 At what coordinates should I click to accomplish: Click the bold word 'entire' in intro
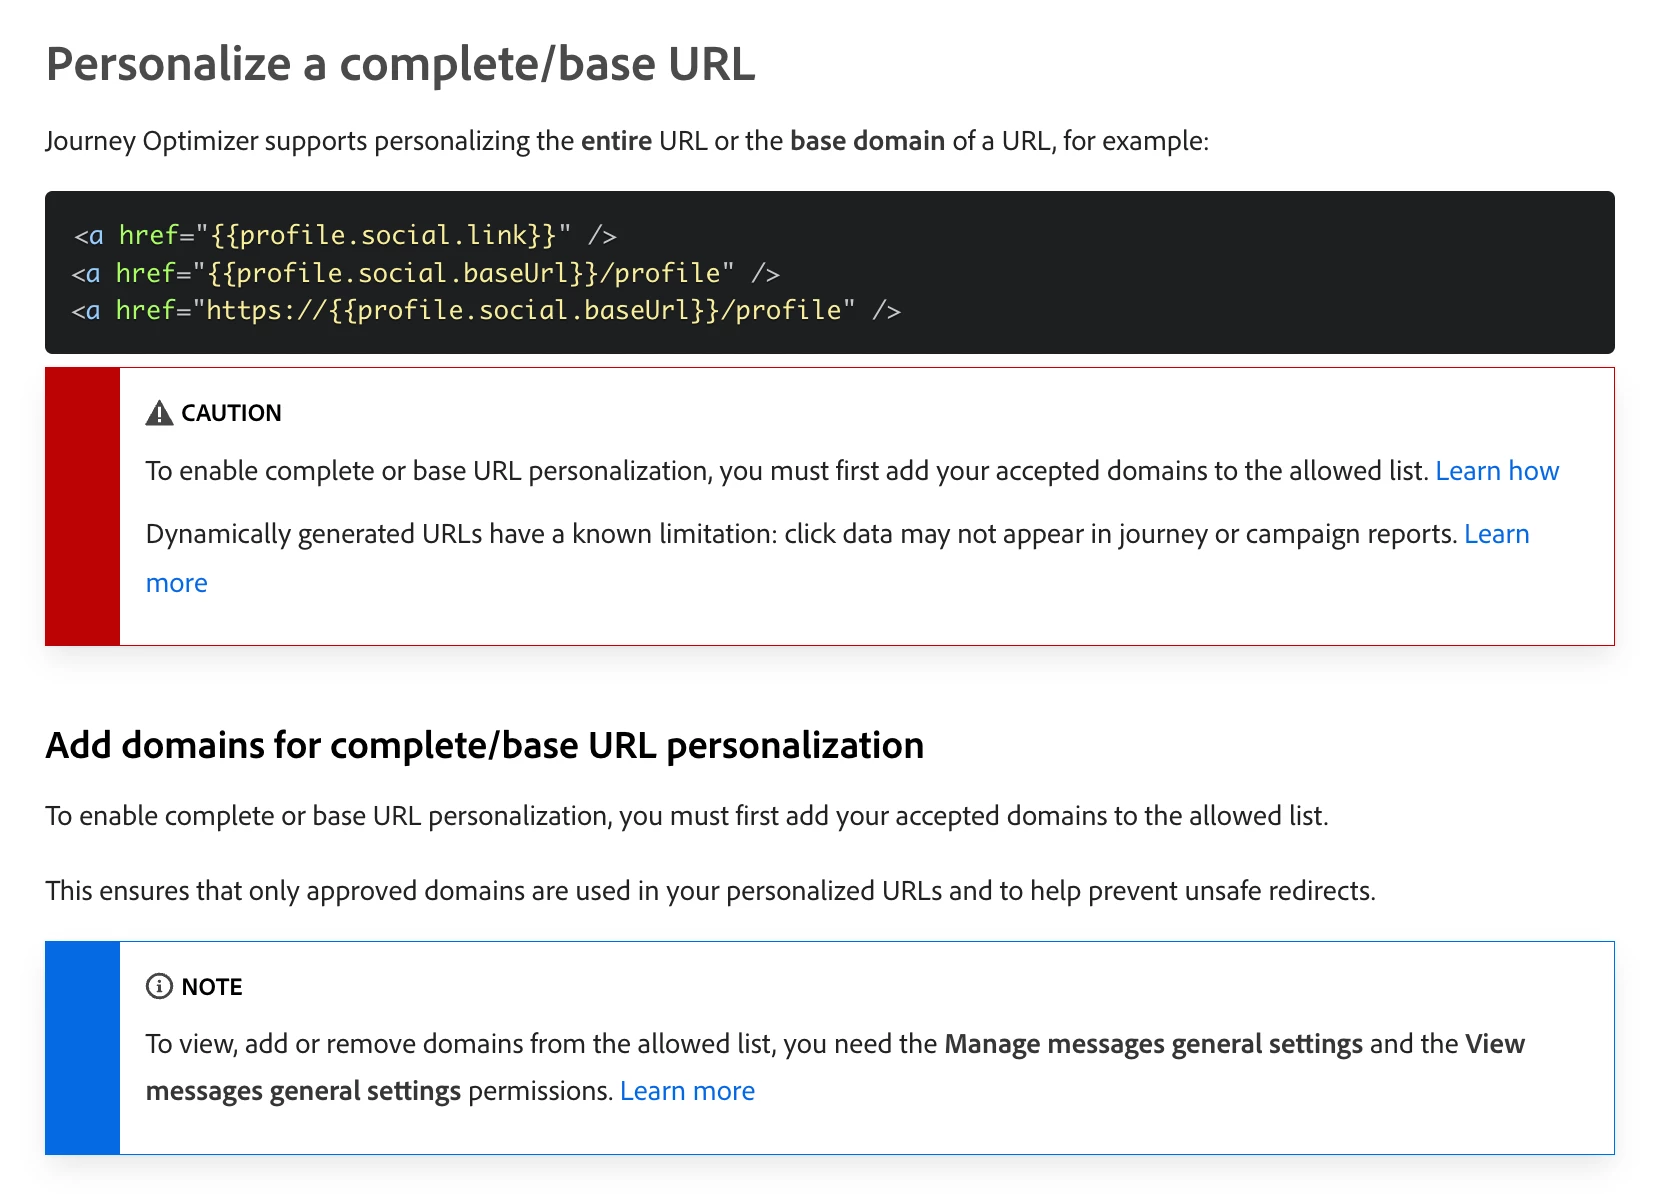pyautogui.click(x=616, y=141)
